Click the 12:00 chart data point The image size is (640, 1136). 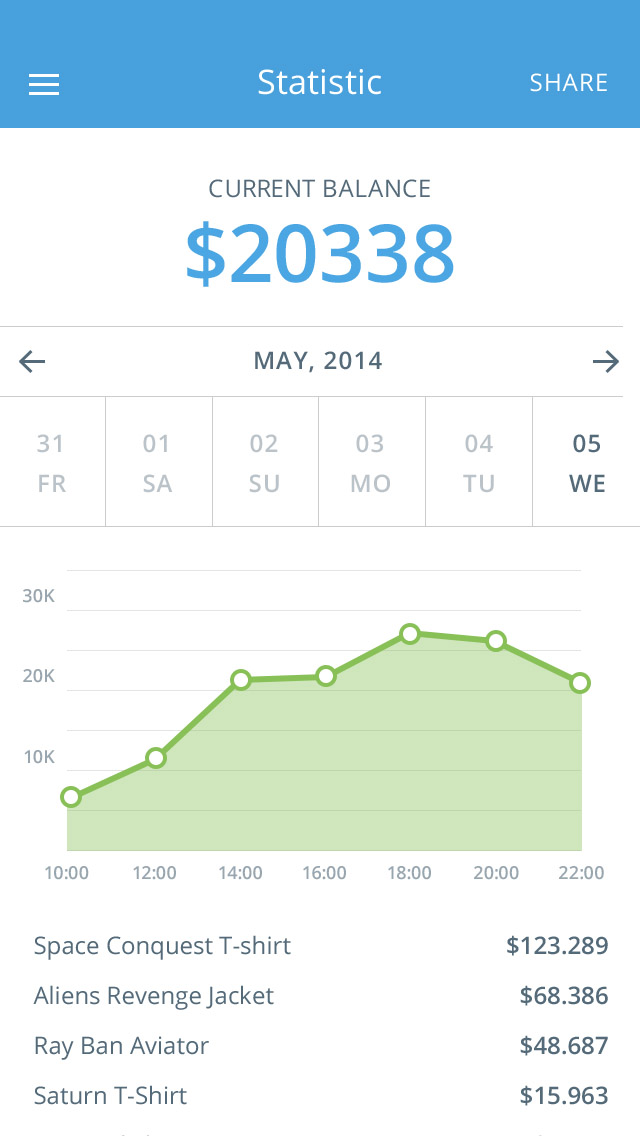155,758
